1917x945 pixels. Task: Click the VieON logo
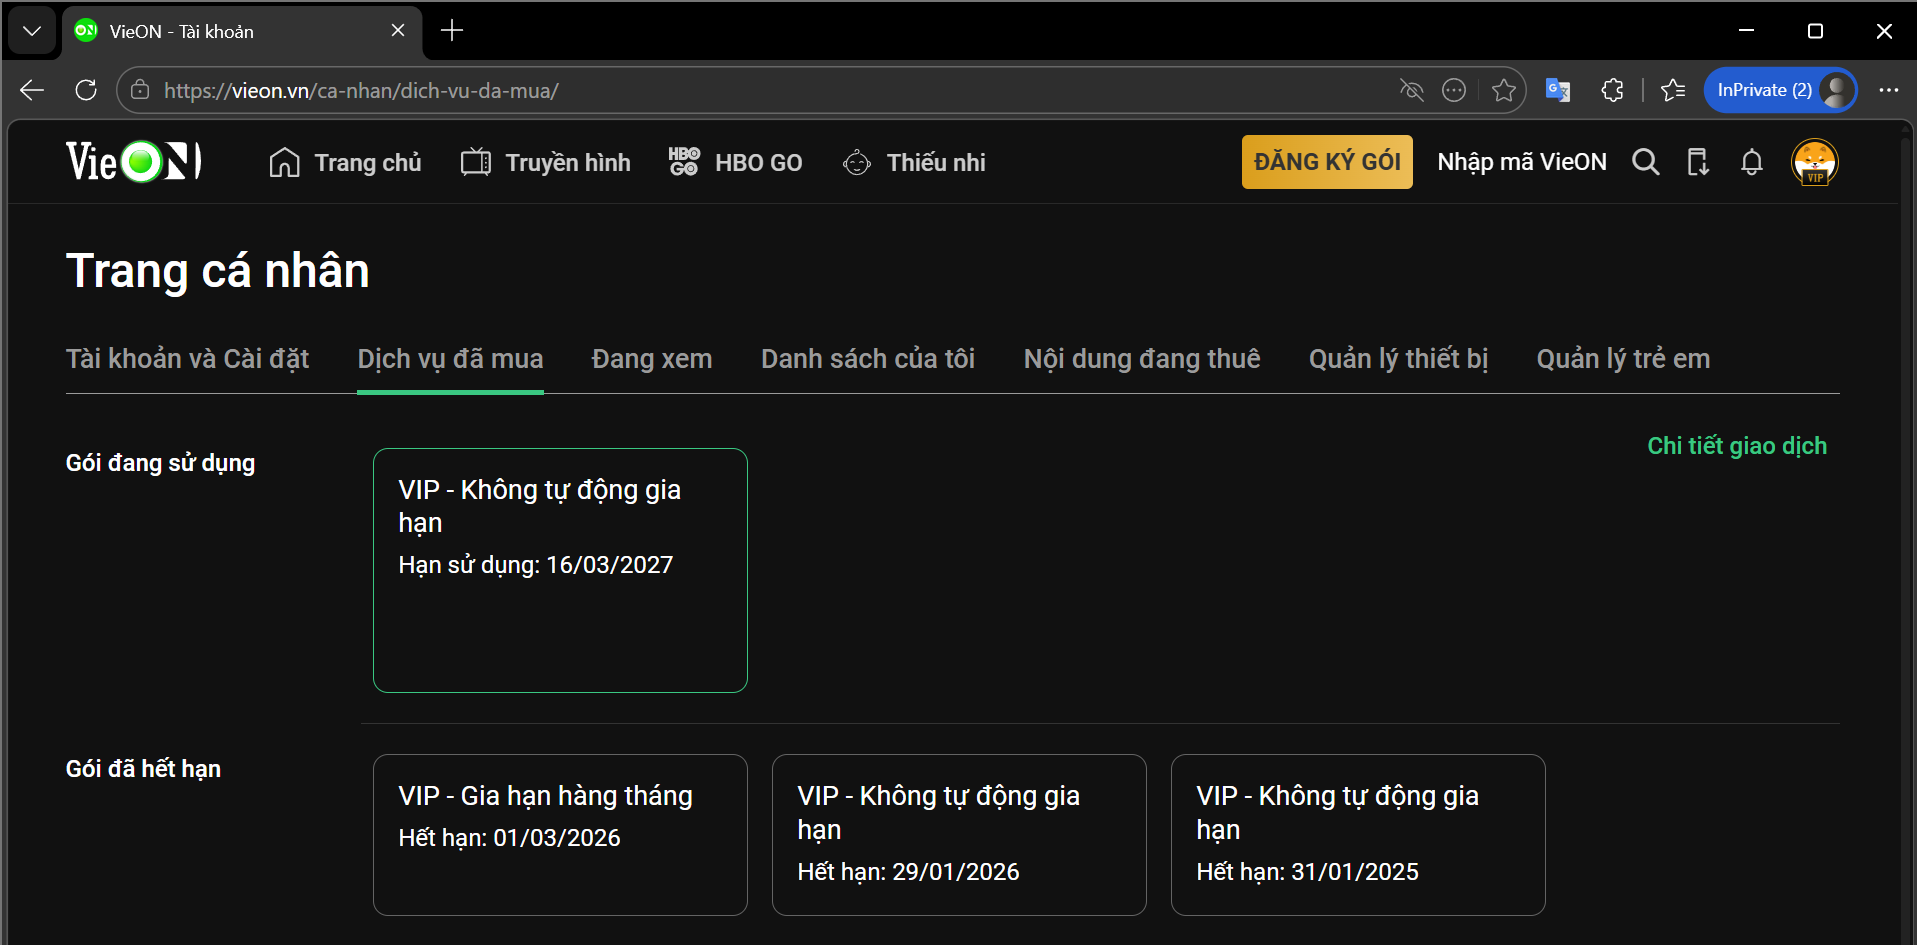[x=134, y=161]
